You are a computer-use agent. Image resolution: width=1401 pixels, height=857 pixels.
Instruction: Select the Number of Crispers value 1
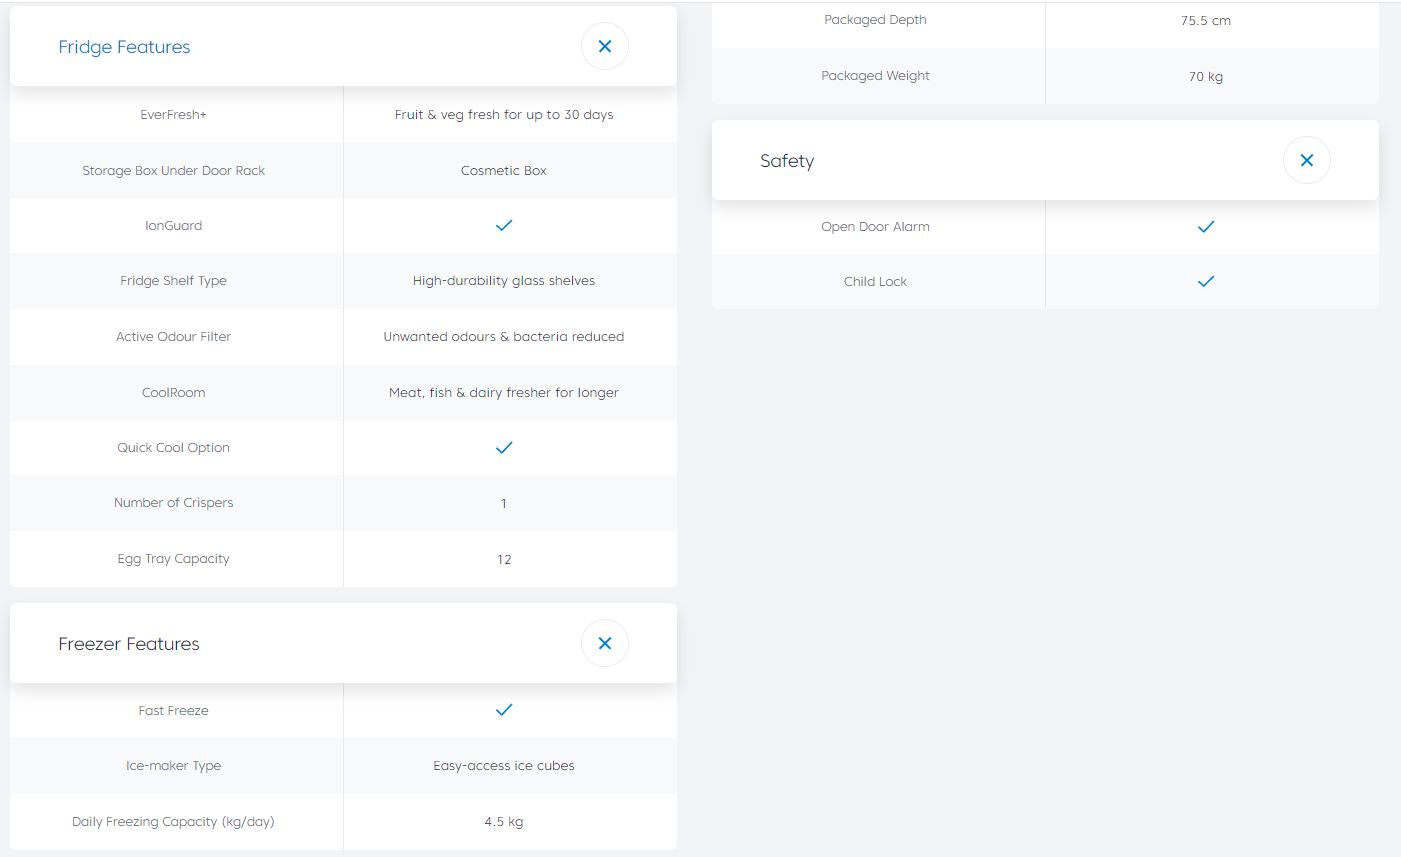click(x=504, y=504)
